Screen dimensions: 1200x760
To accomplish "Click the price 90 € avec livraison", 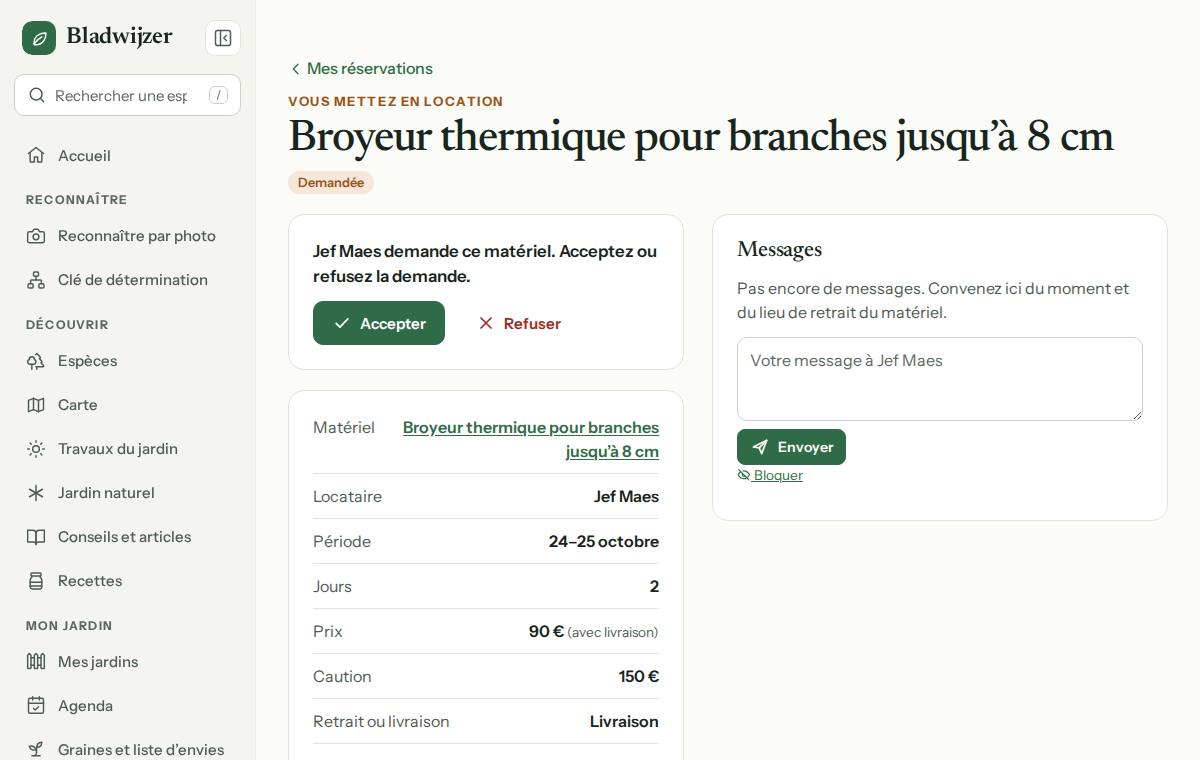I will pyautogui.click(x=594, y=631).
